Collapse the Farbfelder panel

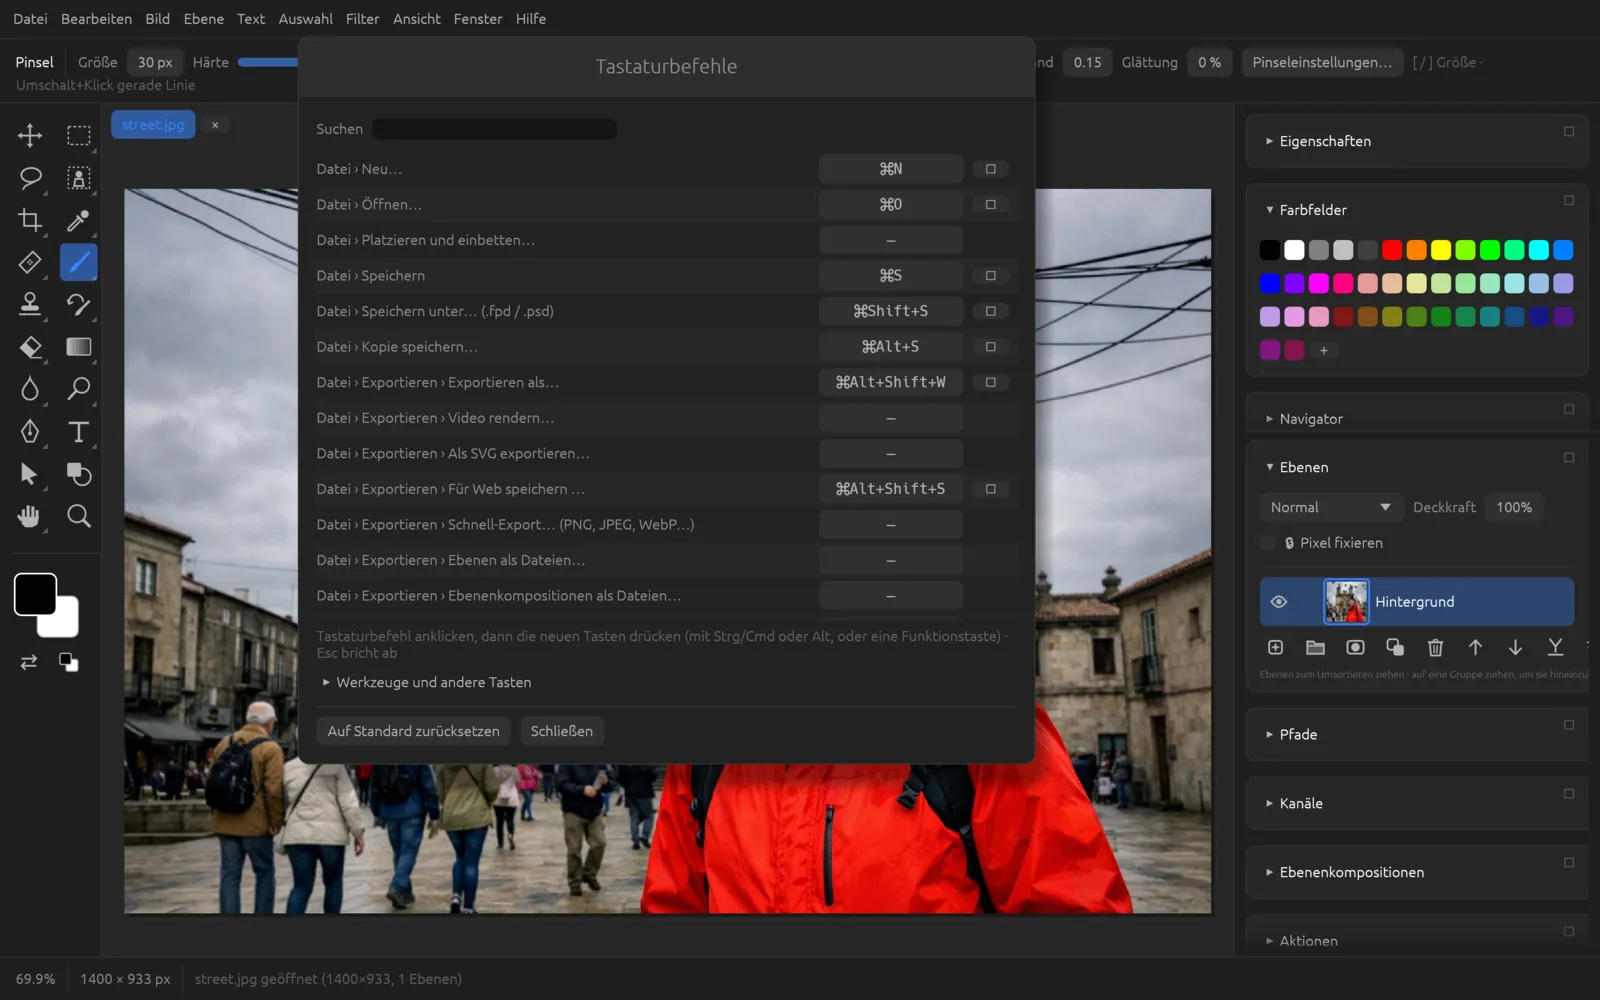(x=1306, y=210)
